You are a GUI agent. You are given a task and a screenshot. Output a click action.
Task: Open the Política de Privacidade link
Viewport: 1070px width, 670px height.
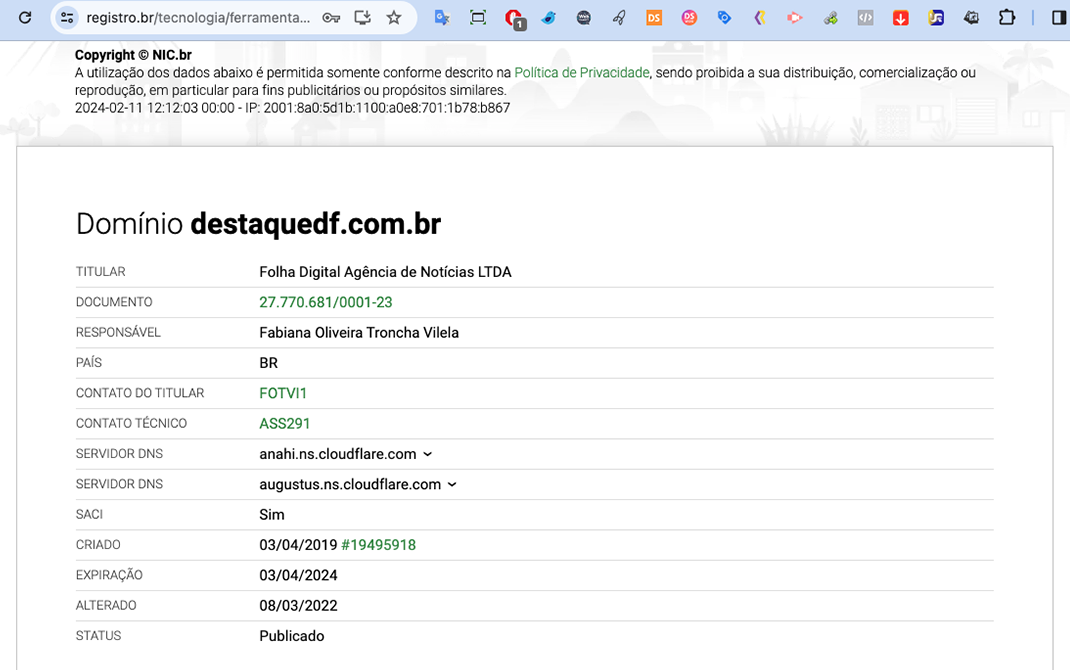click(x=581, y=73)
